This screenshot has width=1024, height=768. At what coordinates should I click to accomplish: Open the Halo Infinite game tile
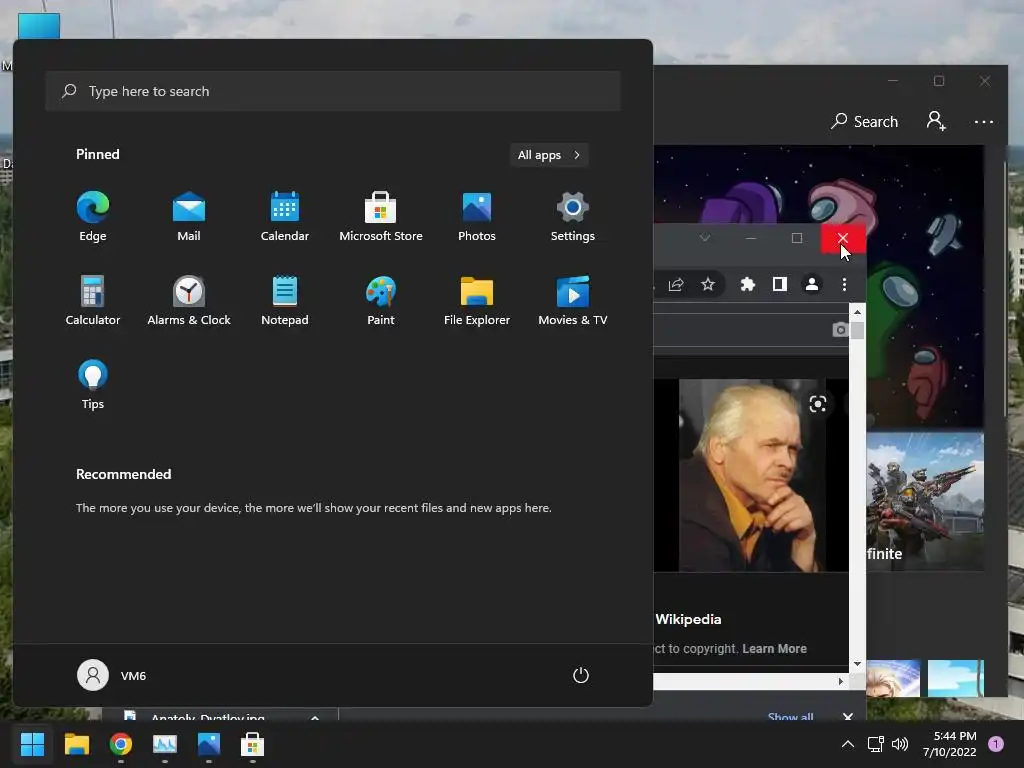[x=925, y=502]
